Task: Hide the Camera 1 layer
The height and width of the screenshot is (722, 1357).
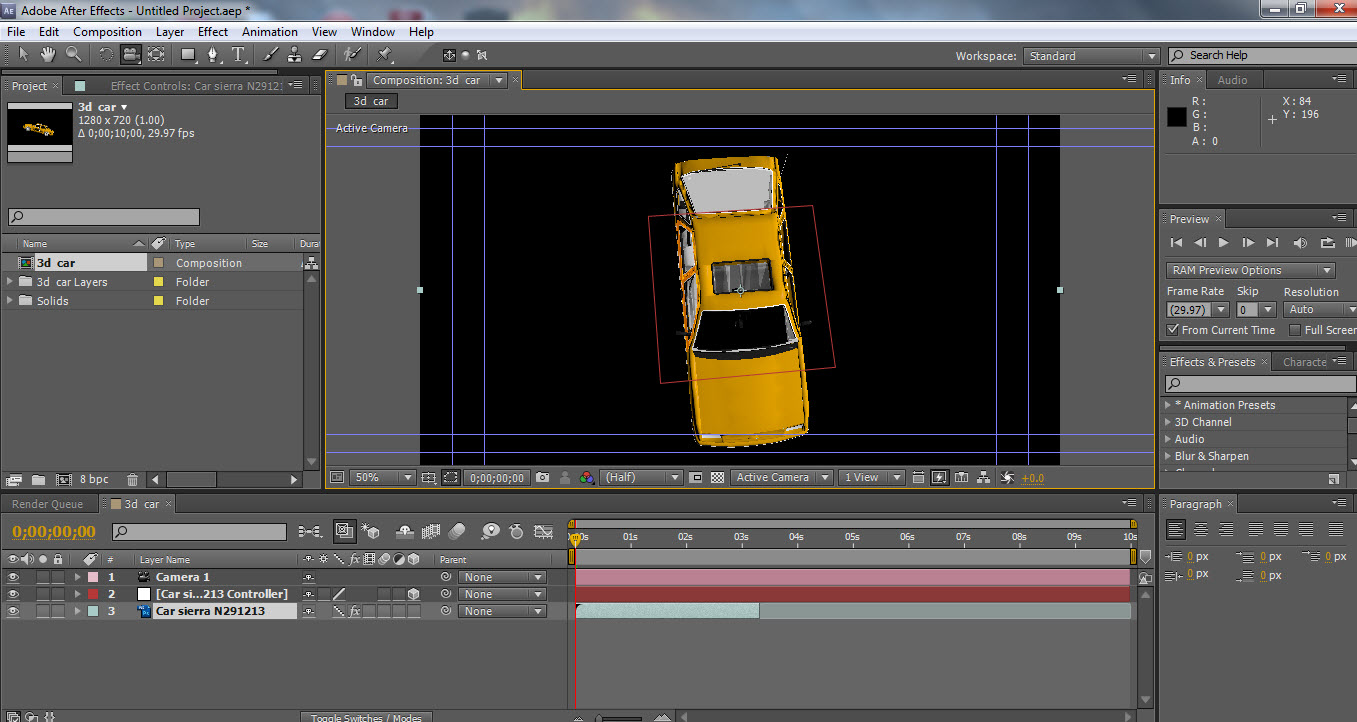Action: point(13,577)
